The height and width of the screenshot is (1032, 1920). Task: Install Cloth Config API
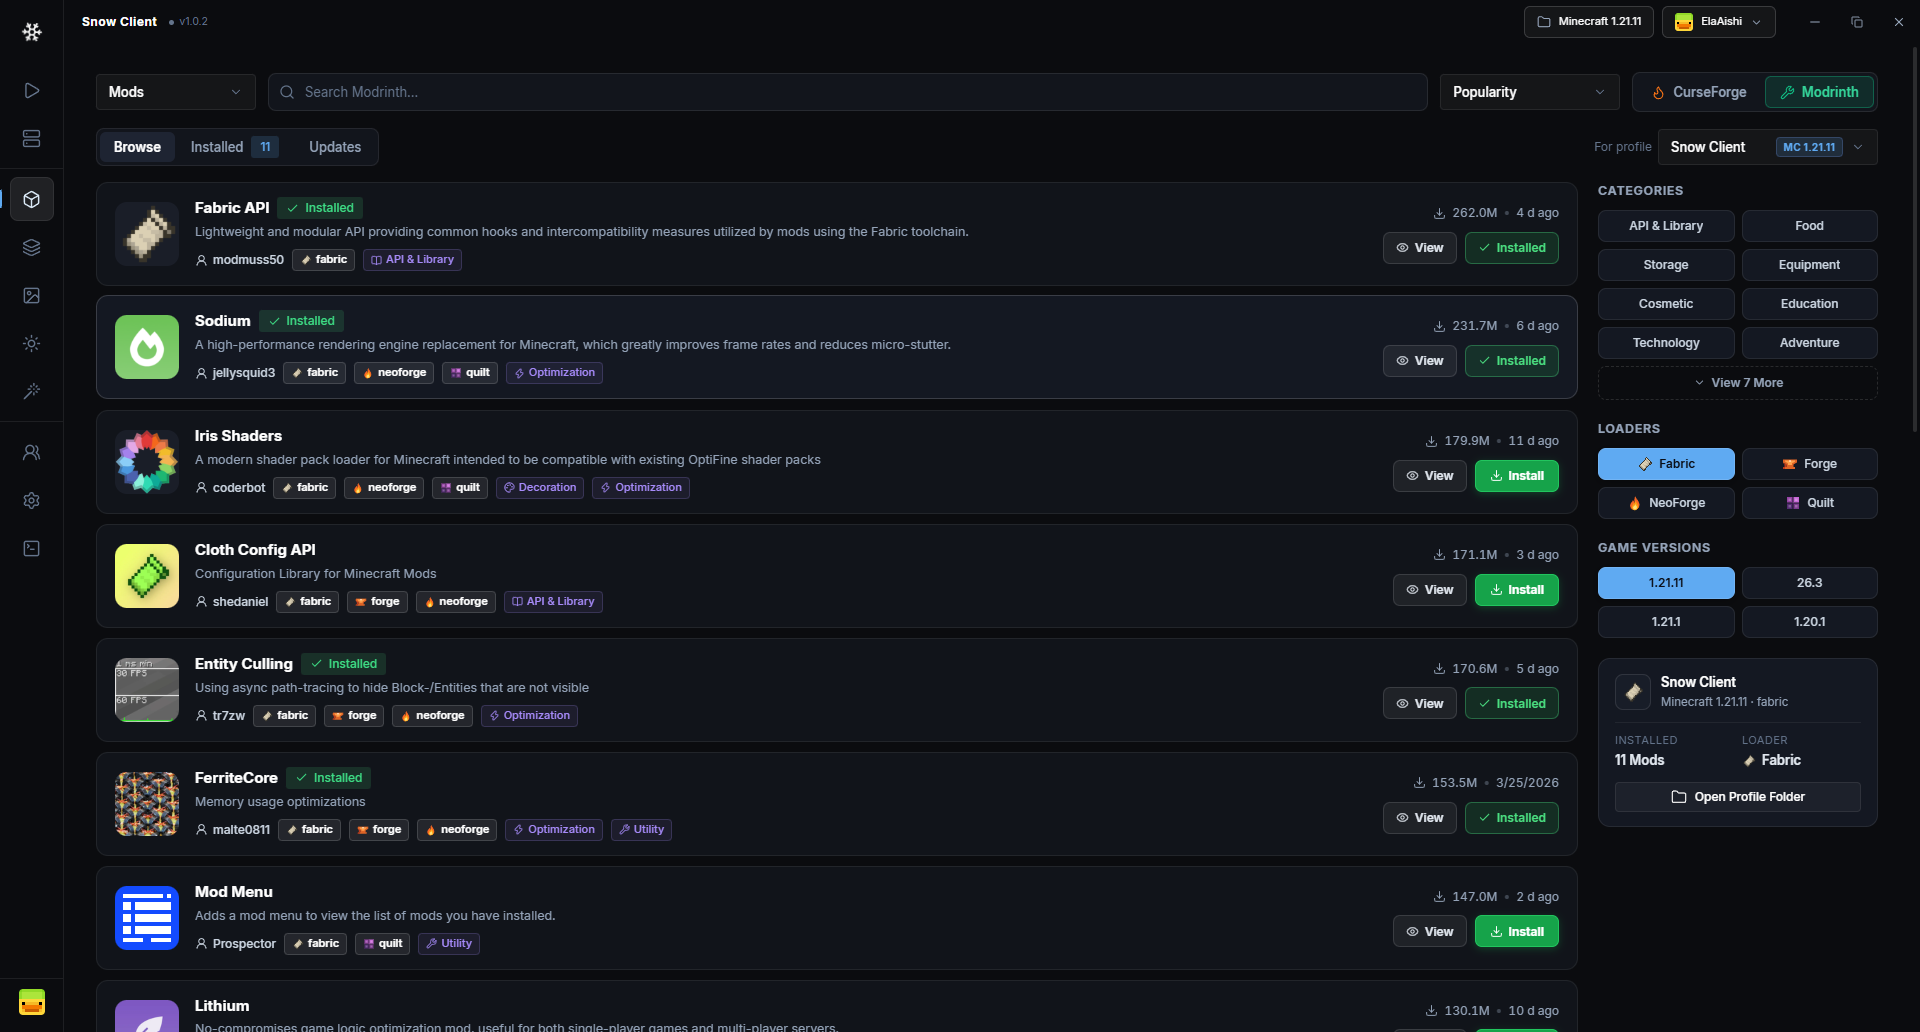click(x=1517, y=590)
